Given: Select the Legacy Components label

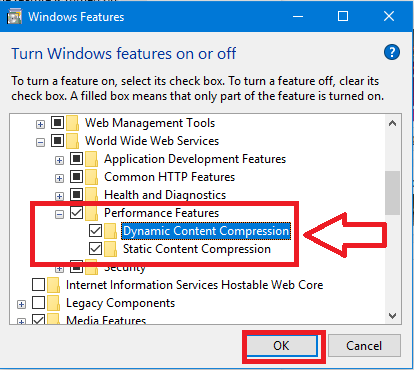Looking at the screenshot, I should click(x=120, y=303).
